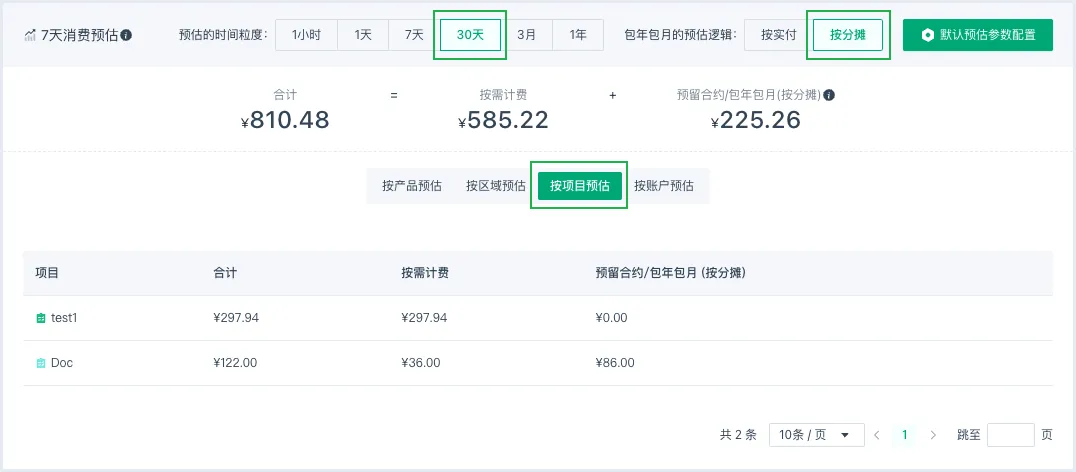Switch to 按产品预估 tab
The image size is (1076, 472).
411,185
